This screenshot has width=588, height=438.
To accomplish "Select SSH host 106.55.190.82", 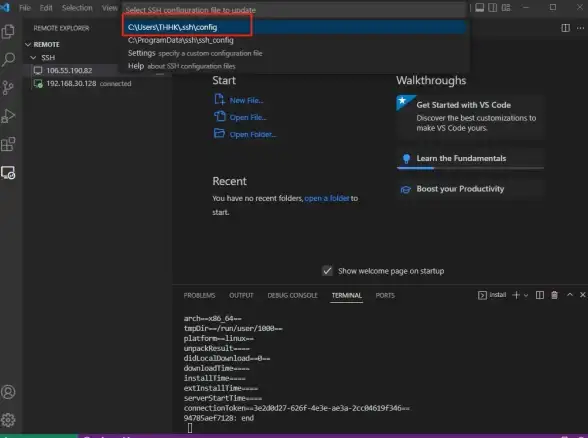I will click(69, 70).
